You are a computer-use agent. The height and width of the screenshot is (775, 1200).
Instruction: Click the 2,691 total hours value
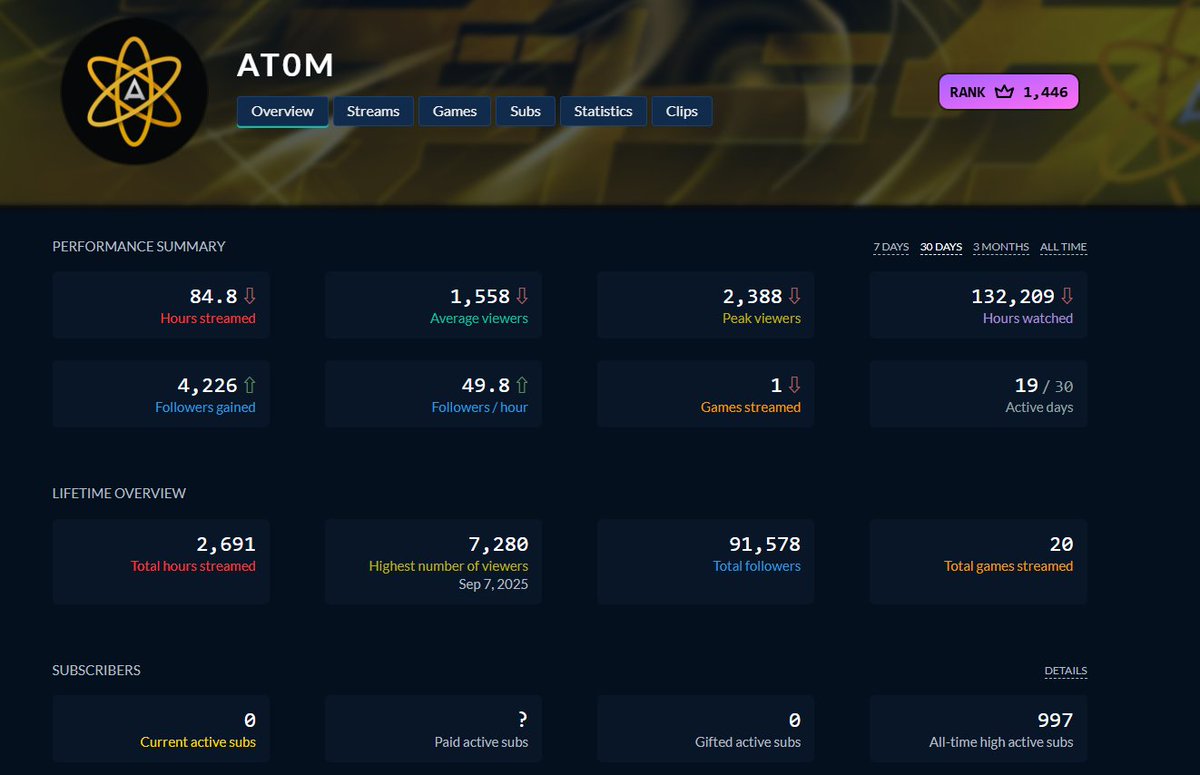(226, 544)
